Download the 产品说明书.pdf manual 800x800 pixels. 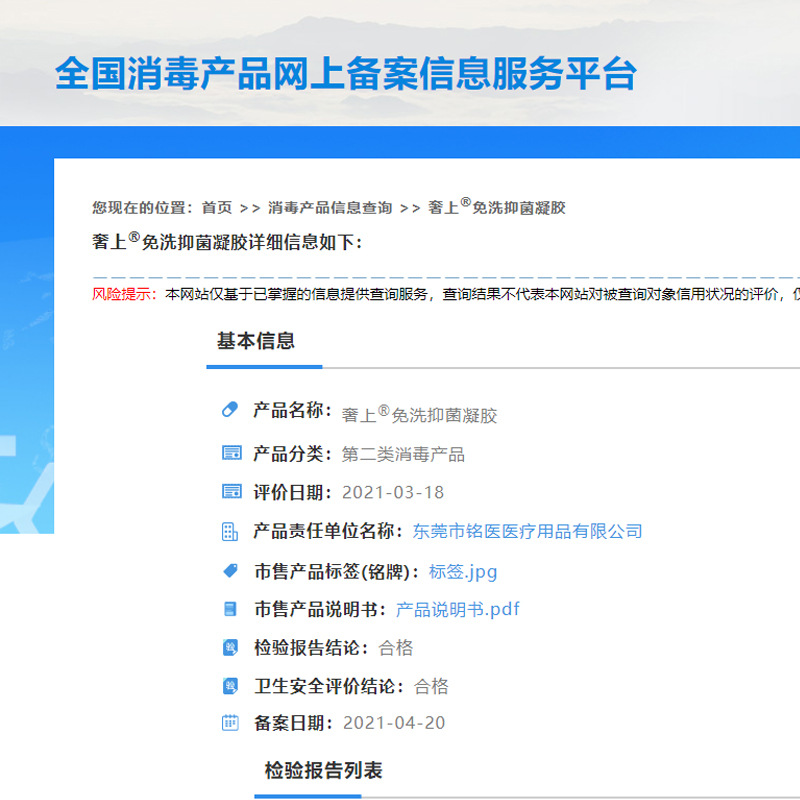point(457,609)
